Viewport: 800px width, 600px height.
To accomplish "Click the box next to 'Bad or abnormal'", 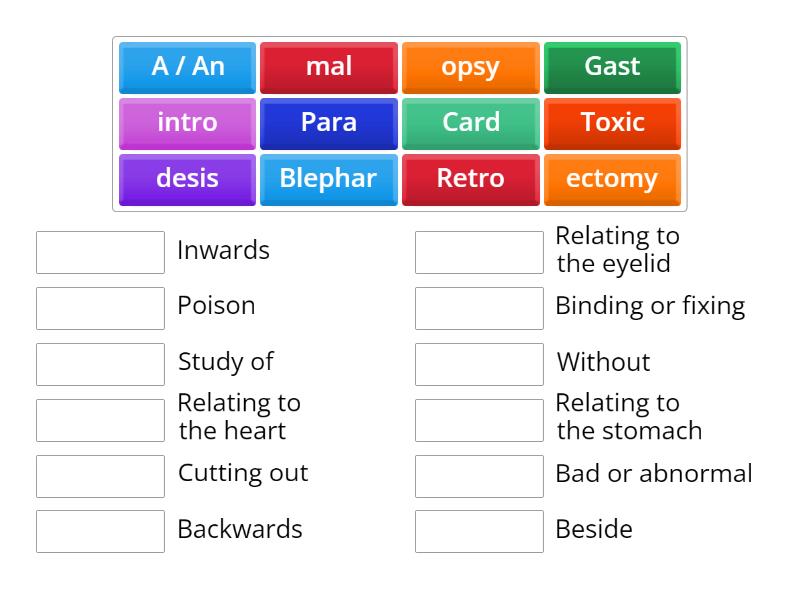I will (479, 476).
